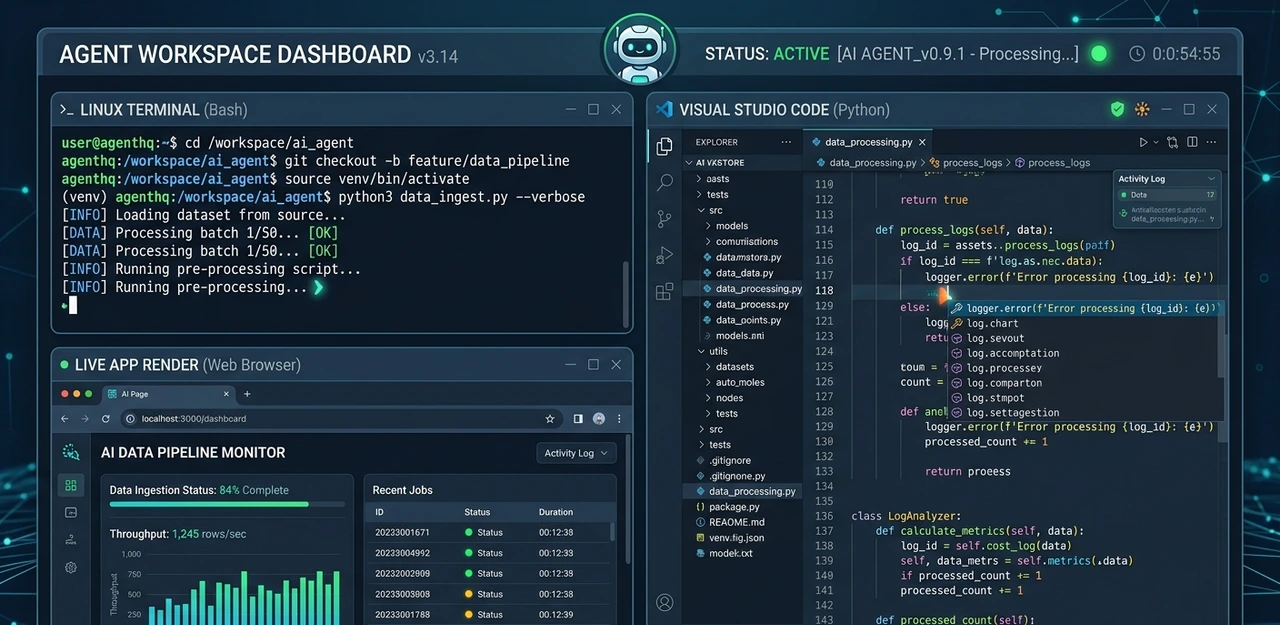Open Accounts icon at activity bar bottom
The image size is (1280, 625).
click(x=664, y=602)
